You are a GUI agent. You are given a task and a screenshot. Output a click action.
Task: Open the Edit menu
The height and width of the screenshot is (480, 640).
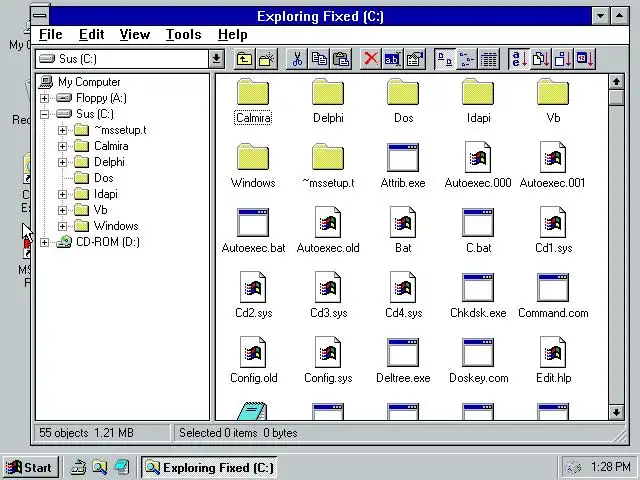(91, 35)
